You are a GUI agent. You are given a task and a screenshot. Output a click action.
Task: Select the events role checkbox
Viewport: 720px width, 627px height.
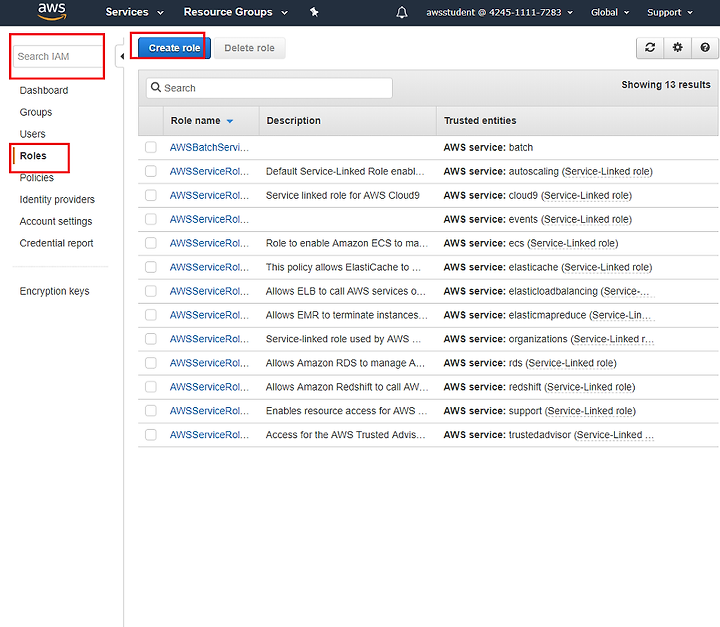151,219
